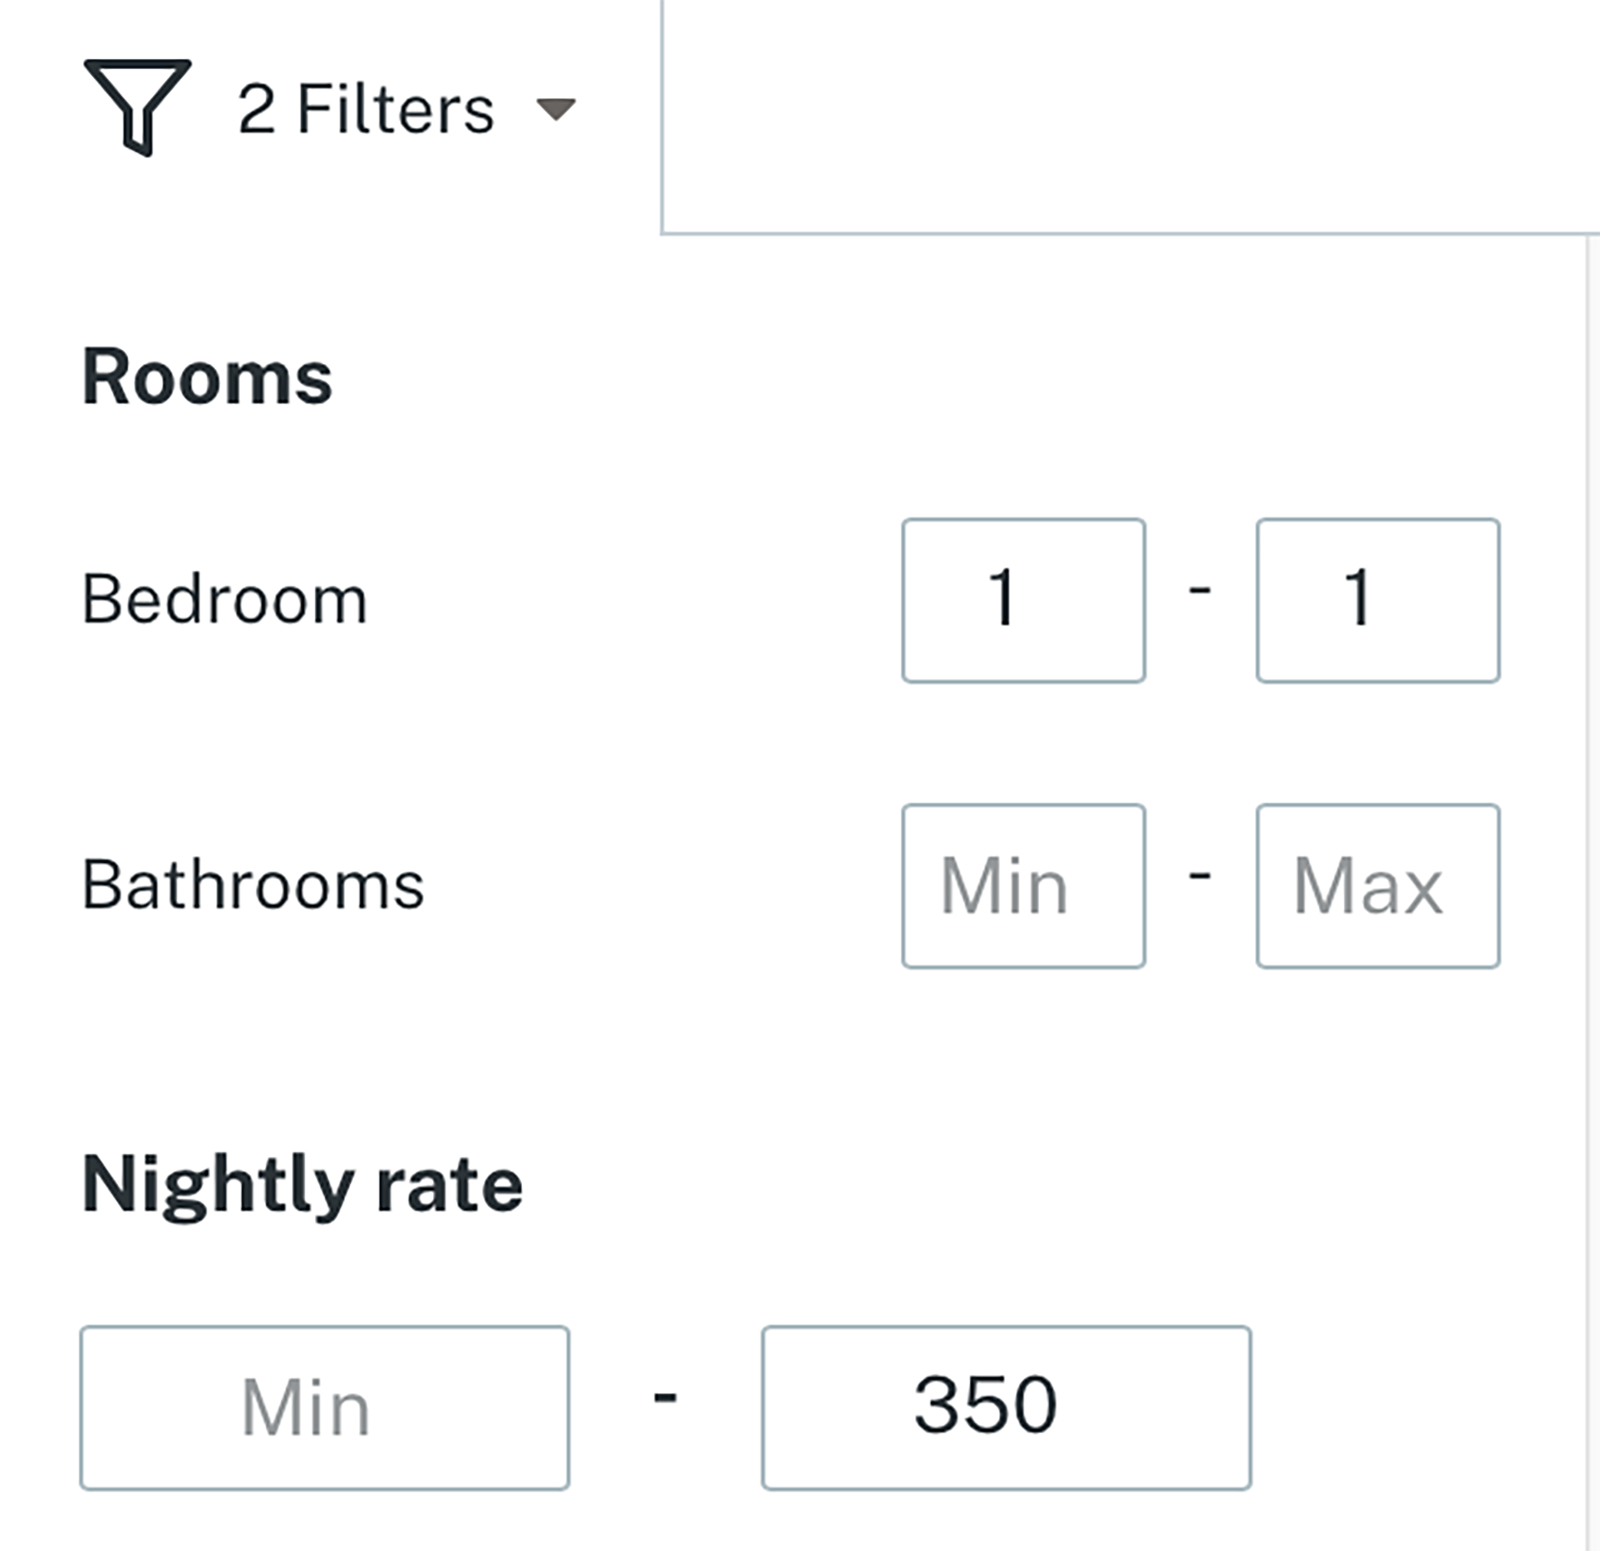Screen dimensions: 1600x1551
Task: Select the Nightly rate Min field
Action: [325, 1408]
